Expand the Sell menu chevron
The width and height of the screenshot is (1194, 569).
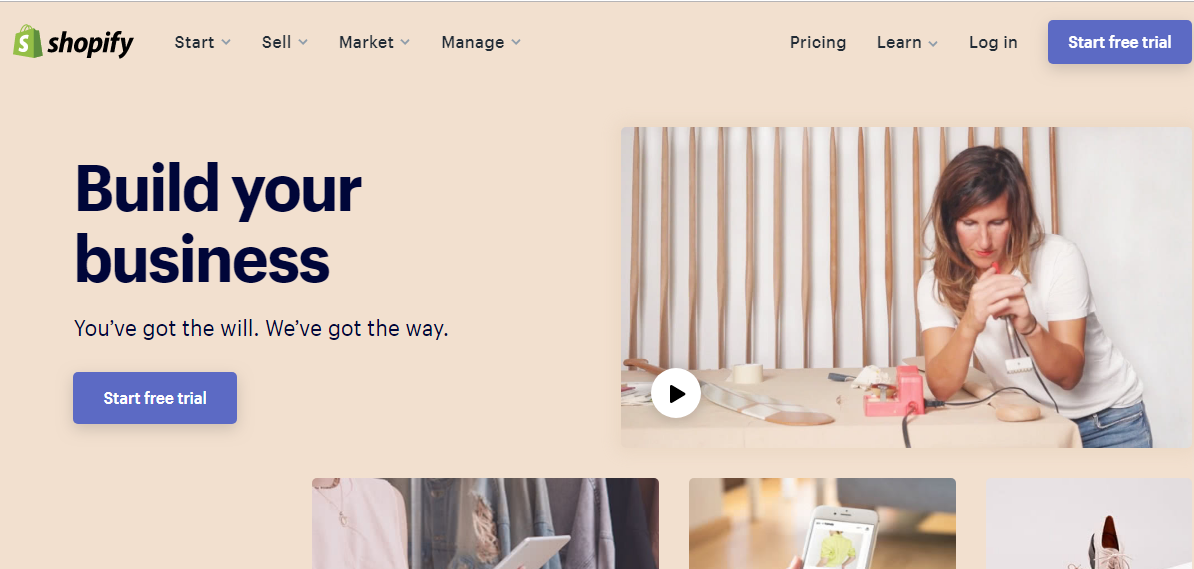pos(303,43)
